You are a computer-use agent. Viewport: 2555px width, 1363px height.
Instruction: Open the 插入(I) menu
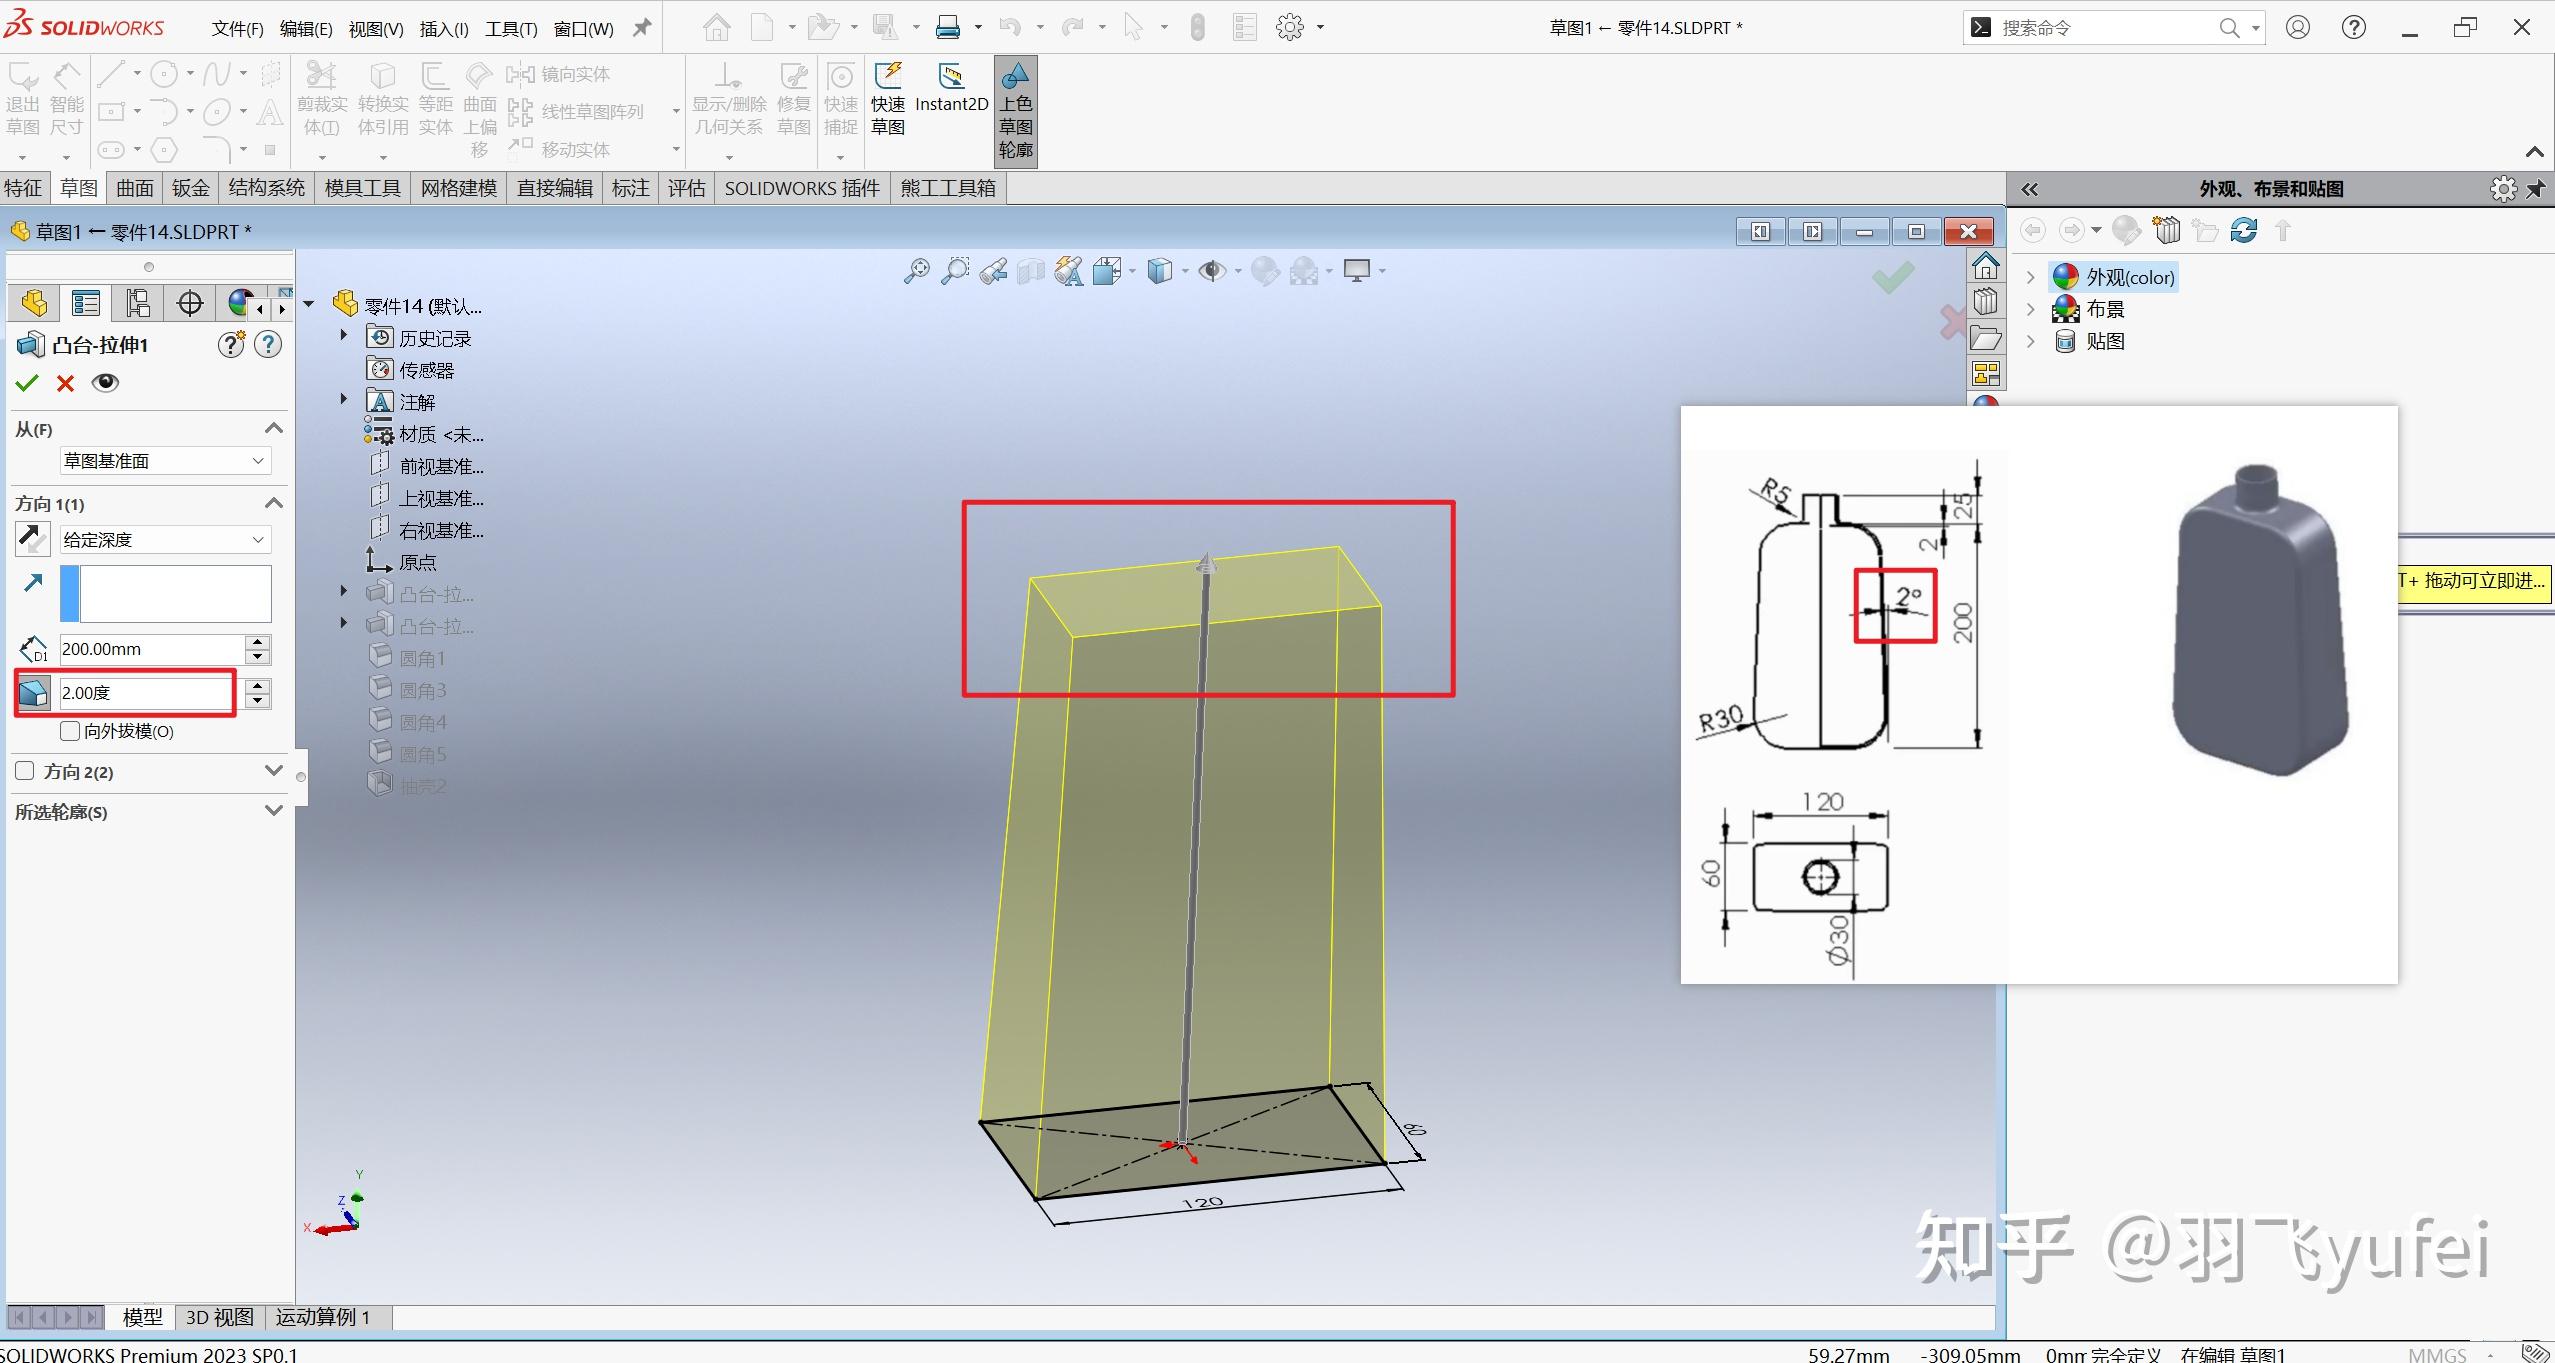[x=443, y=28]
